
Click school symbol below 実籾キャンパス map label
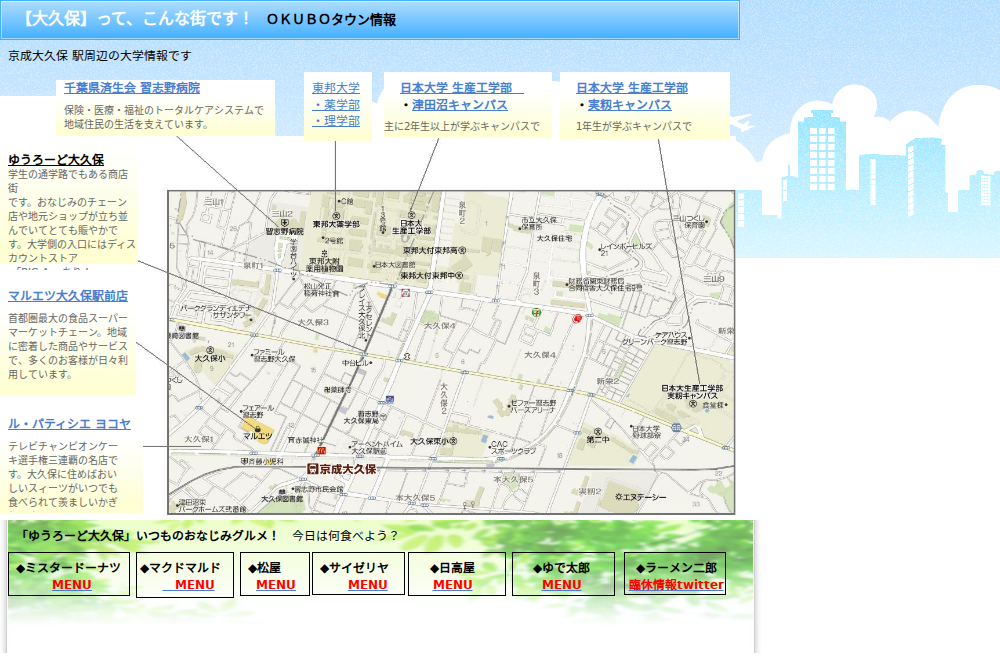pyautogui.click(x=693, y=404)
